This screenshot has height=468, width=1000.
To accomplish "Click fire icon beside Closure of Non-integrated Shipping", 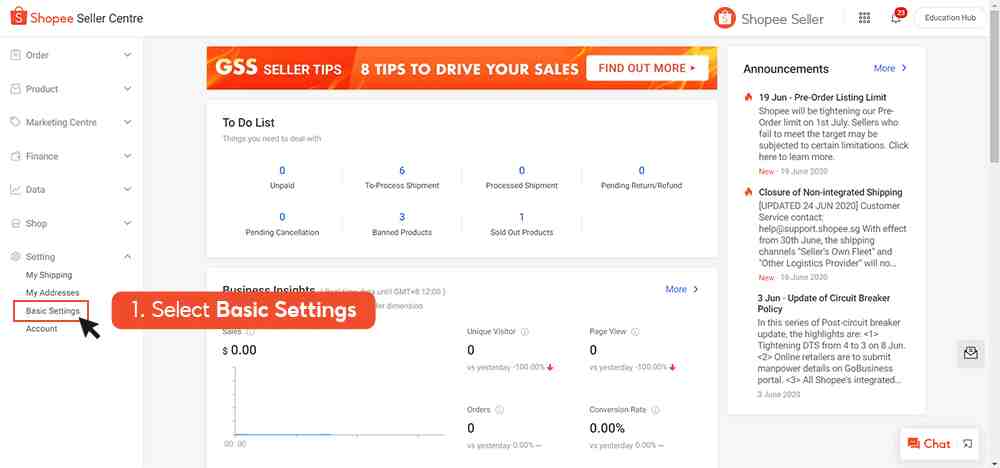I will pyautogui.click(x=749, y=192).
